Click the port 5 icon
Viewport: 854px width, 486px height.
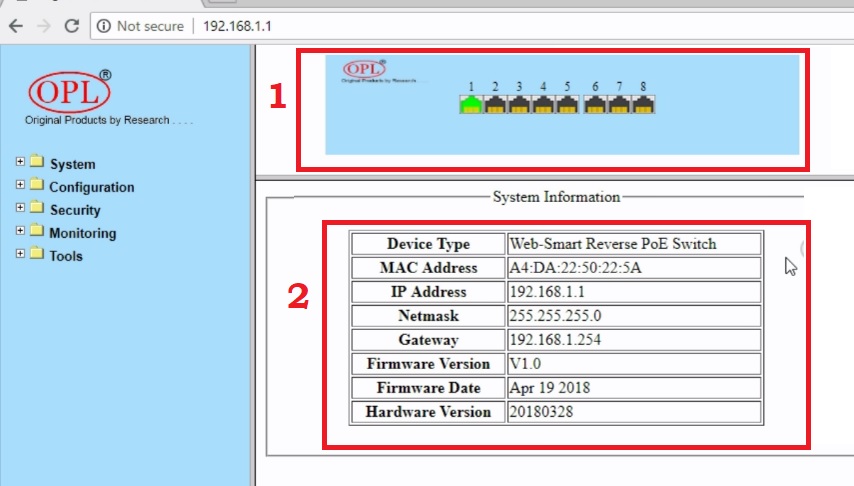click(567, 104)
